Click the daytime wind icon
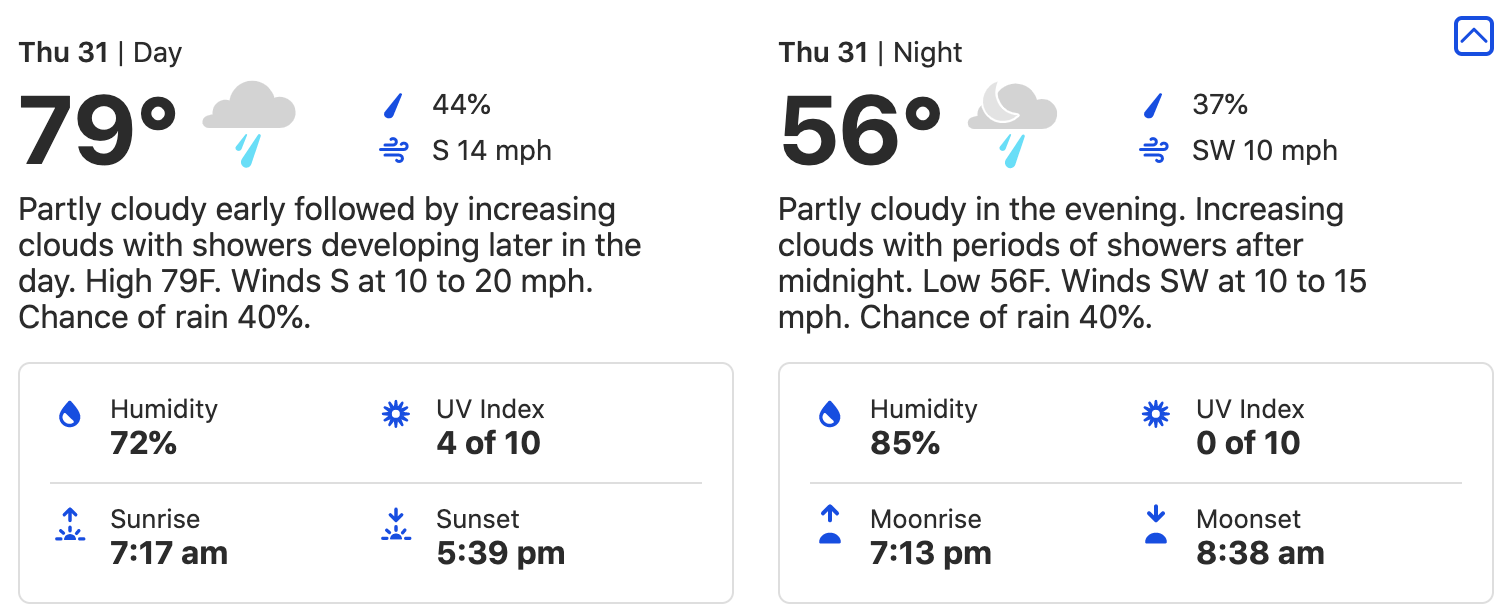This screenshot has height=616, width=1506. pos(393,151)
